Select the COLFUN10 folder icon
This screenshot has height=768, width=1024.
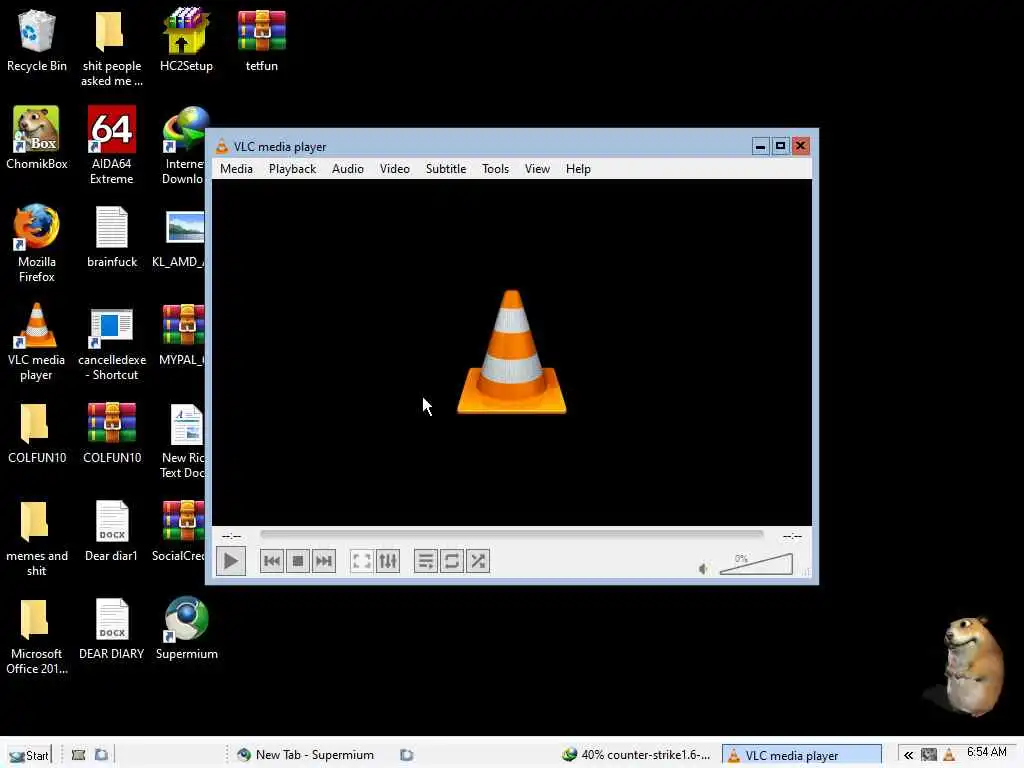(x=37, y=432)
